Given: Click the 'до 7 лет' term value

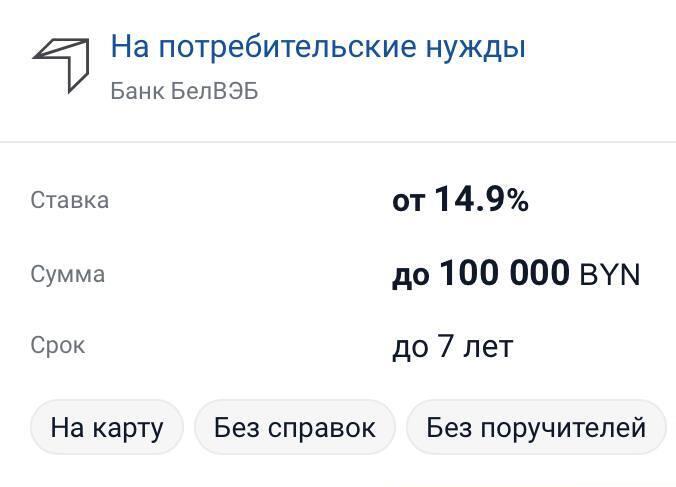Looking at the screenshot, I should (x=452, y=347).
